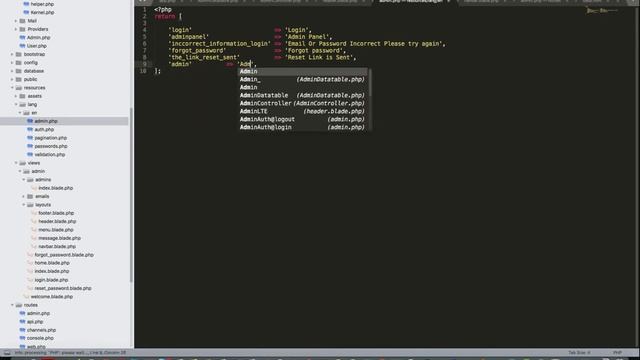
Task: Choose AdminController from the autocomplete list
Action: (x=303, y=103)
